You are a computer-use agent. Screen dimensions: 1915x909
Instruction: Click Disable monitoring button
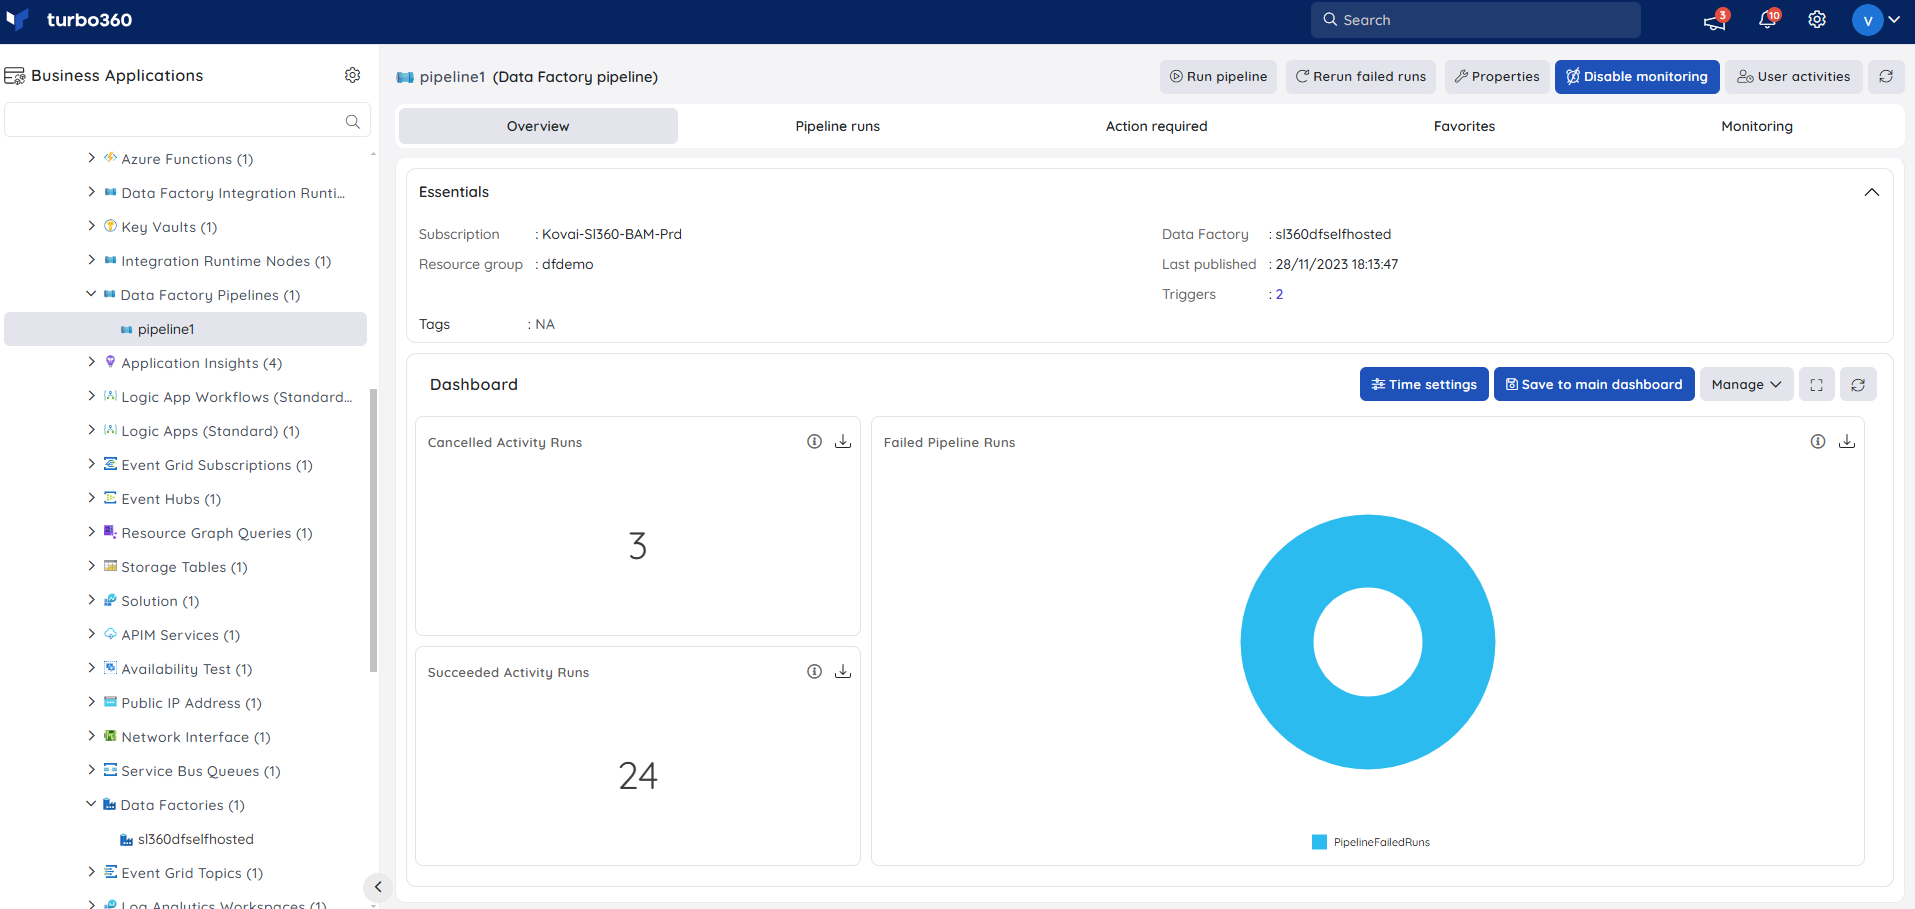click(1637, 76)
